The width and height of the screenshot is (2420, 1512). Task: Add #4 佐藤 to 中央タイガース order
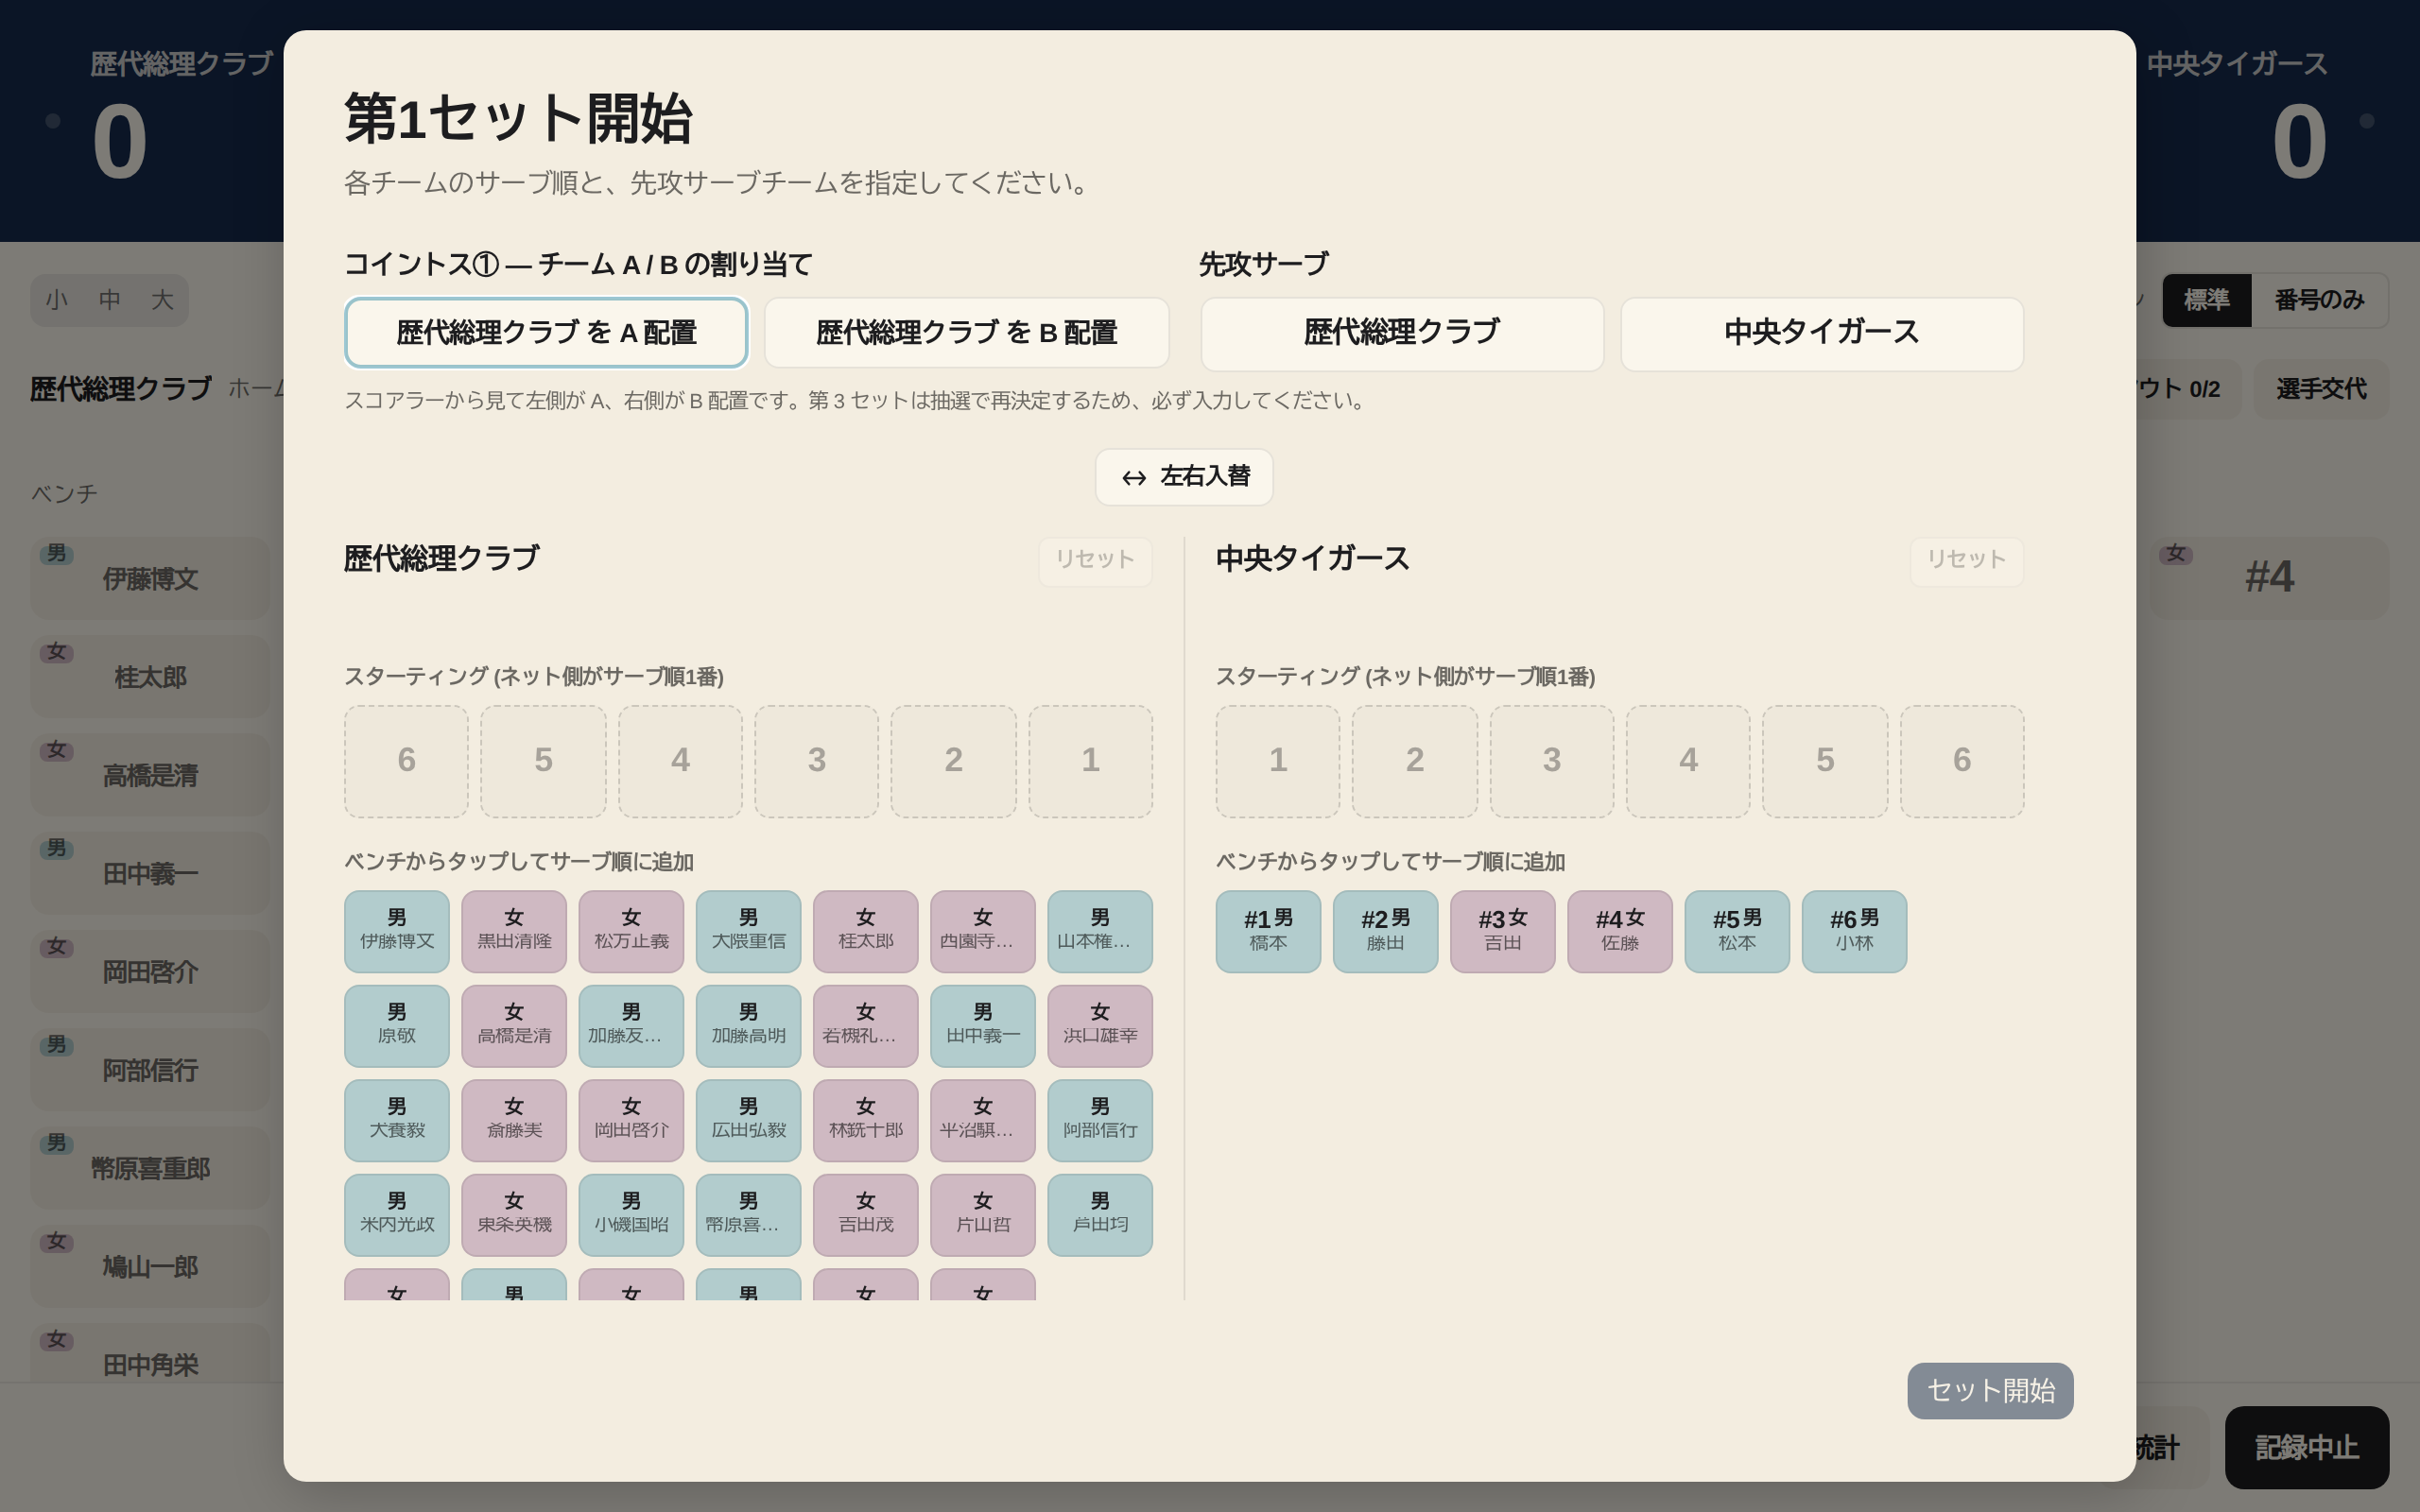point(1619,931)
